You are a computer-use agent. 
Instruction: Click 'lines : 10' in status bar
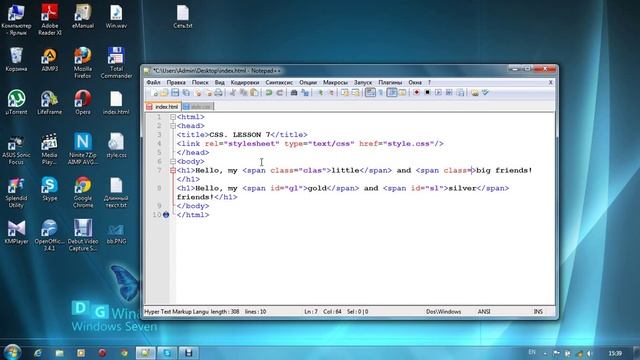click(x=256, y=311)
